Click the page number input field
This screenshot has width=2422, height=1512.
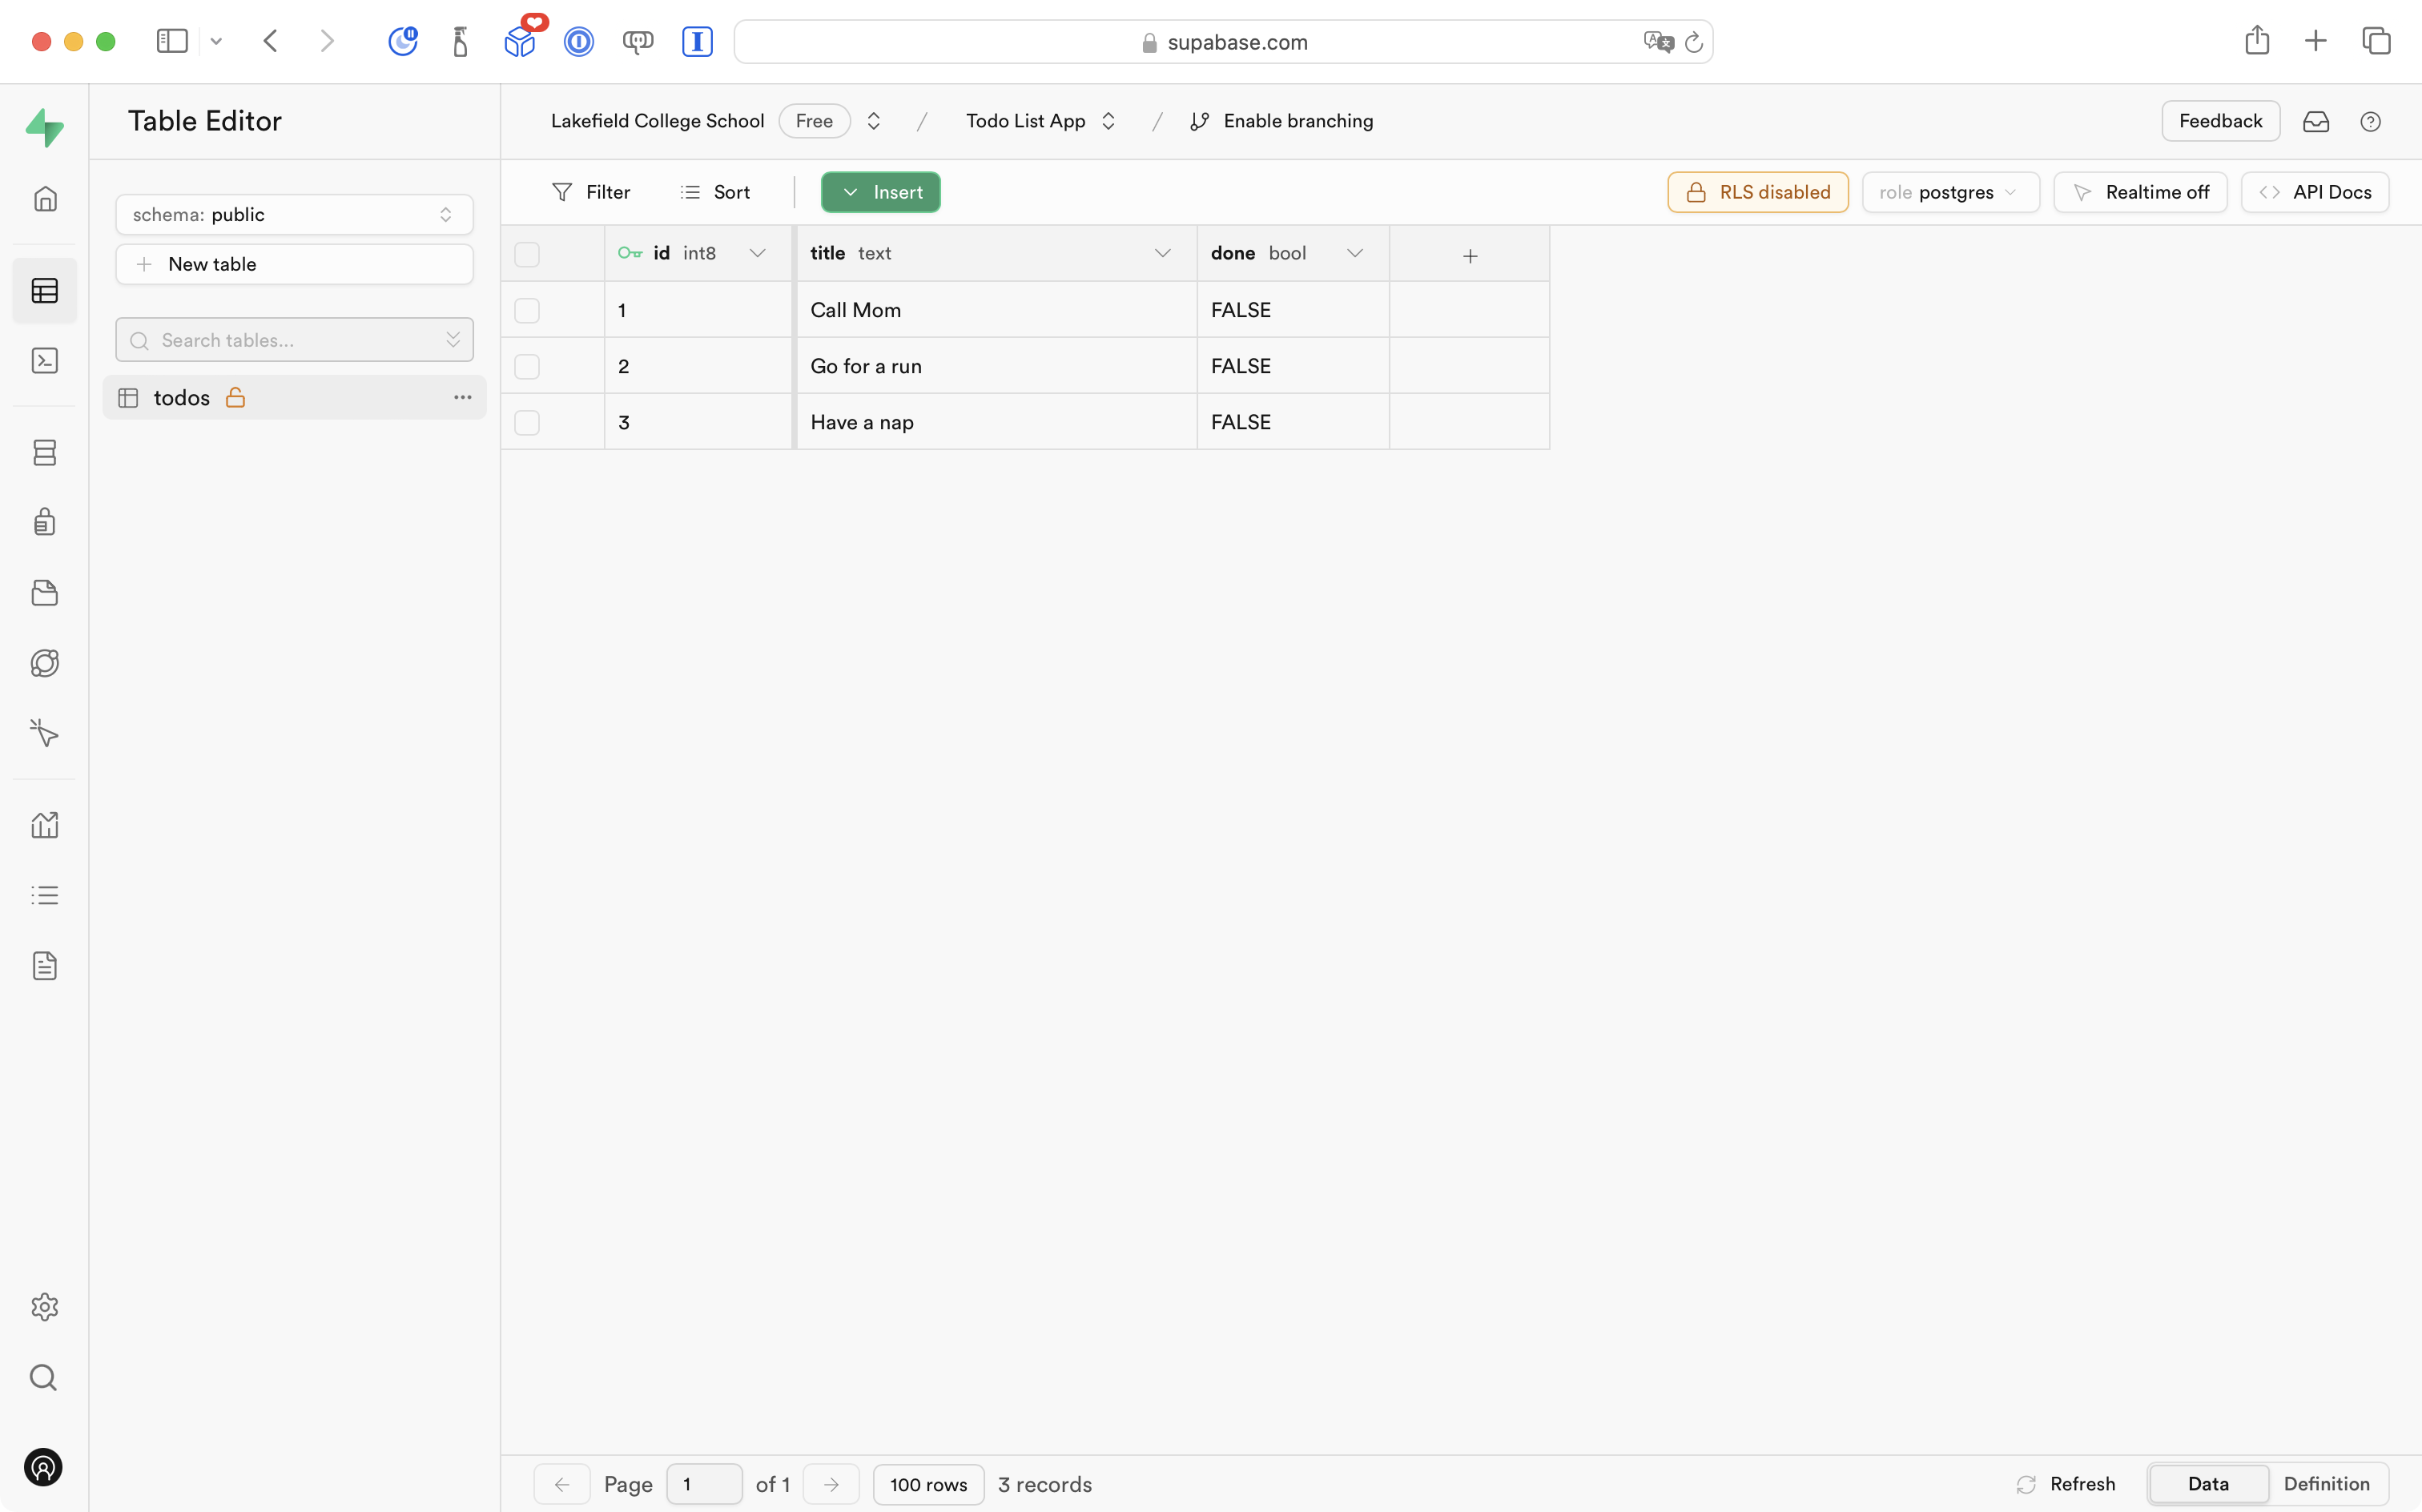704,1484
